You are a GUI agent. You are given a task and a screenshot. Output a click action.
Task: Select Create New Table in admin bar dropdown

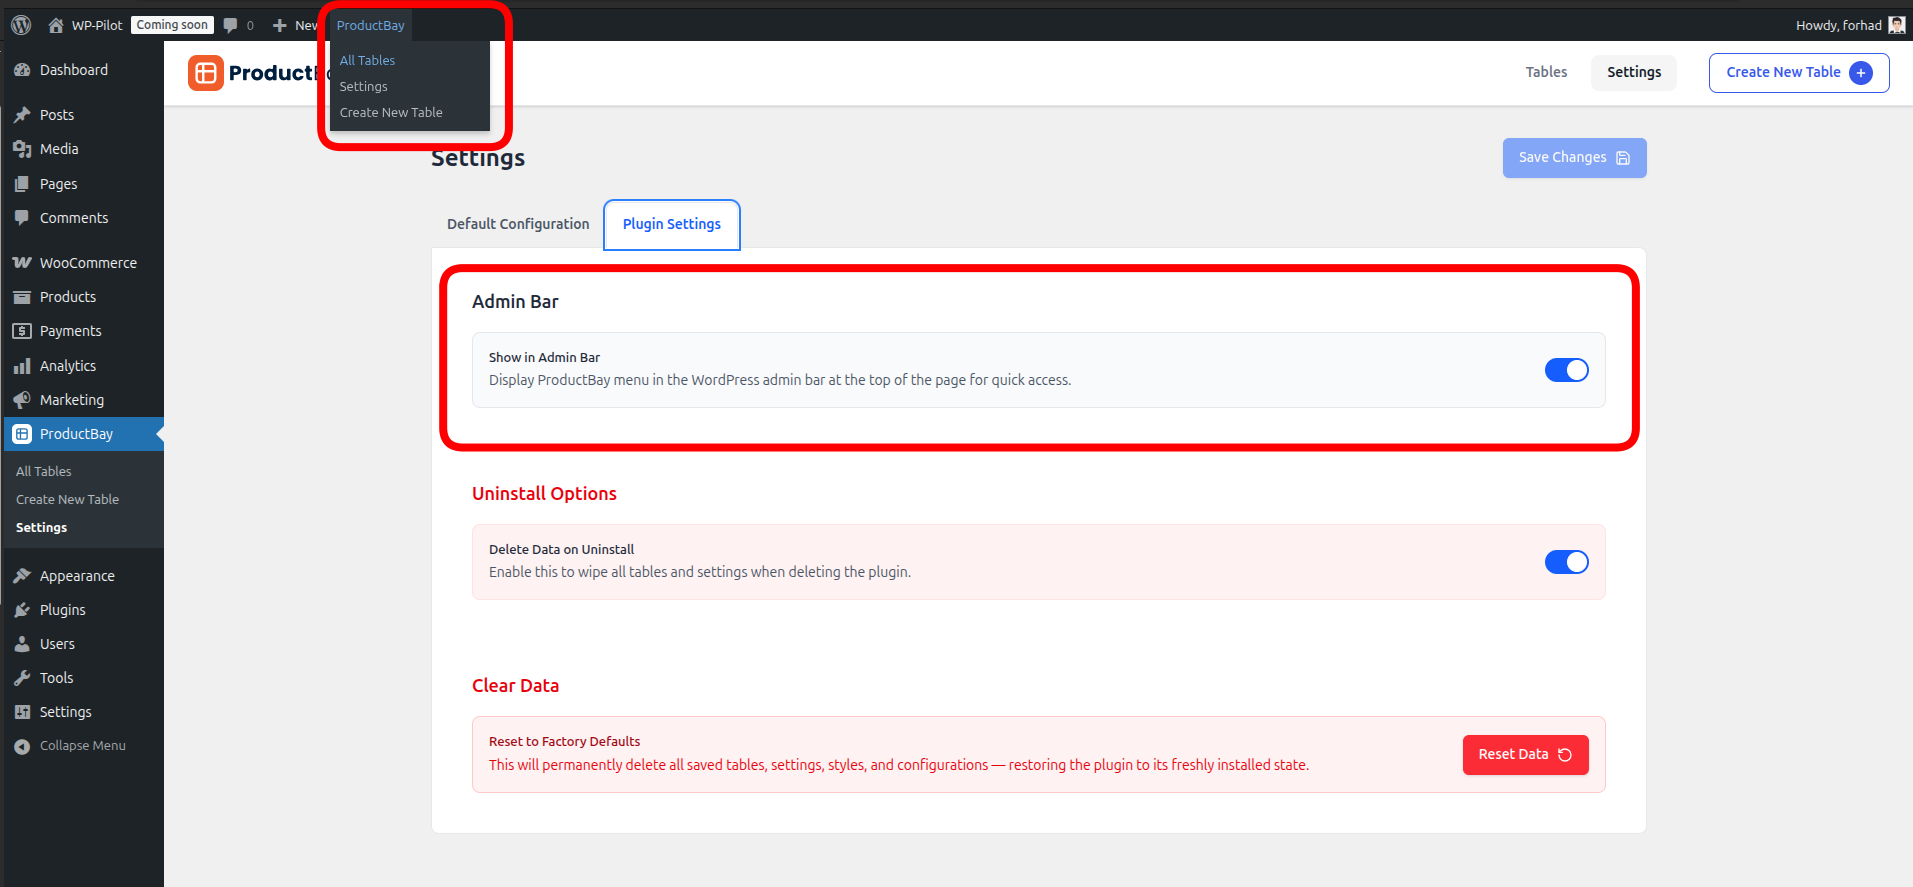coord(391,112)
